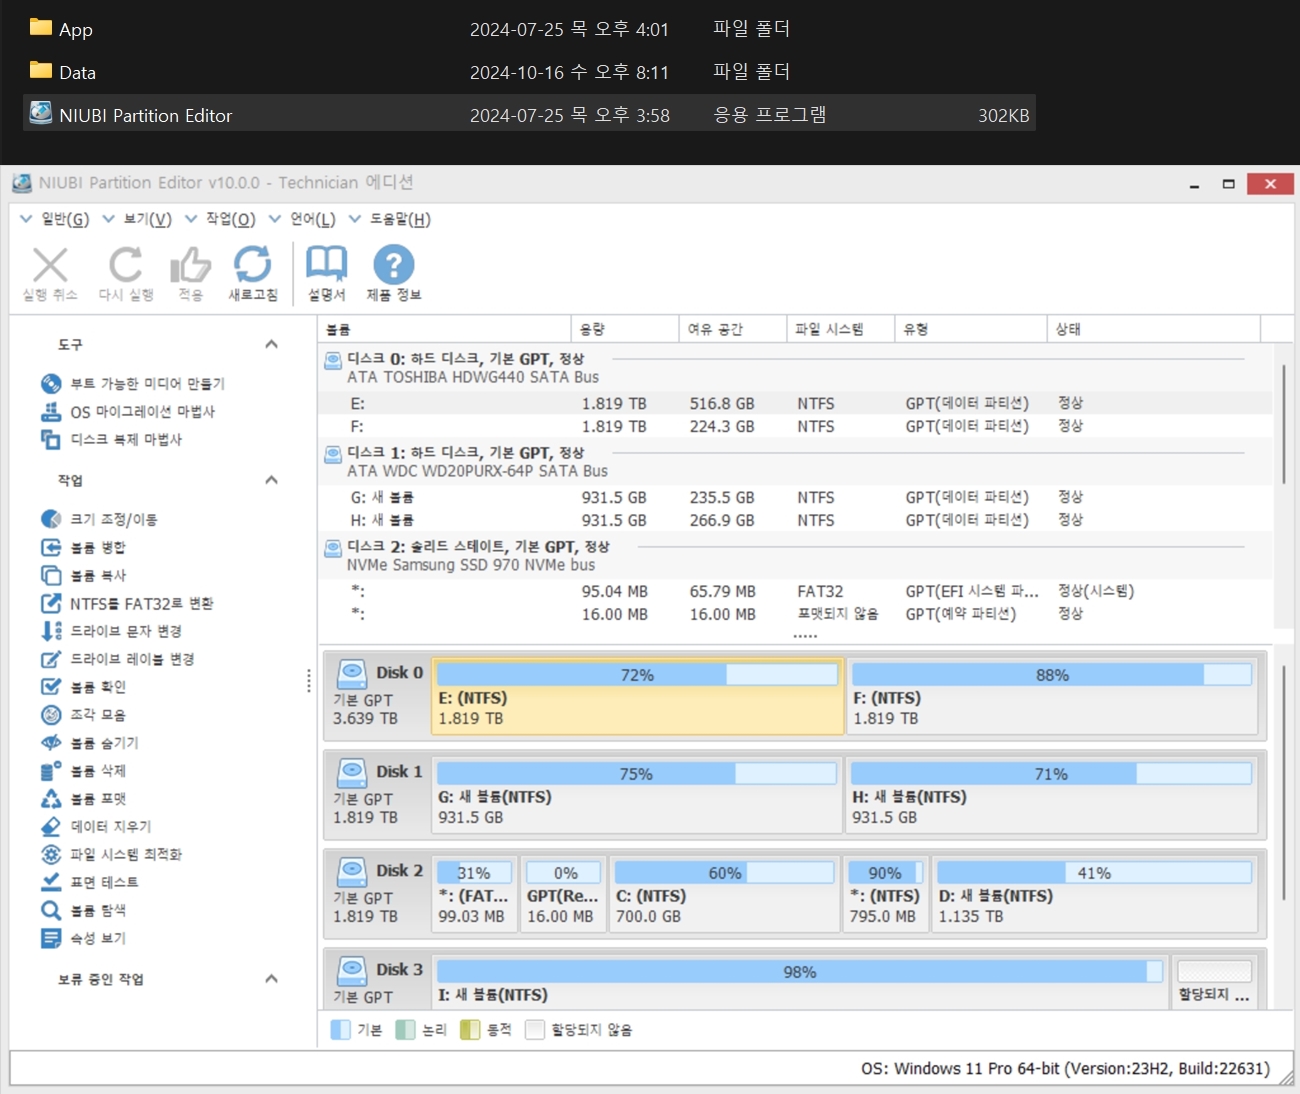The image size is (1300, 1094).
Task: Sort by the 여유 공간 column header
Action: [x=733, y=329]
